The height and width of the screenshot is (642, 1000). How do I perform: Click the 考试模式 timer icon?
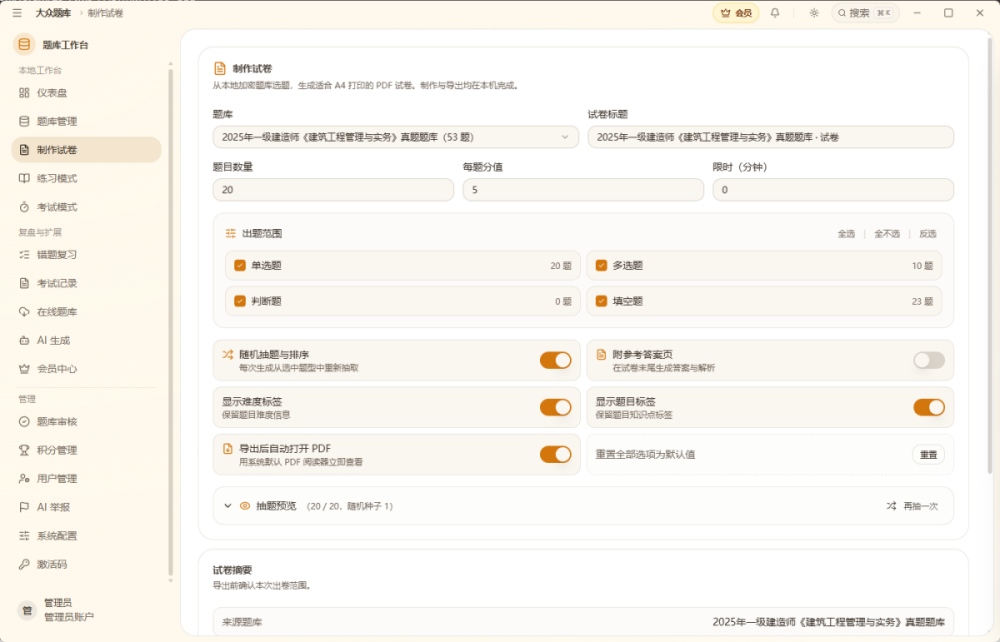24,207
